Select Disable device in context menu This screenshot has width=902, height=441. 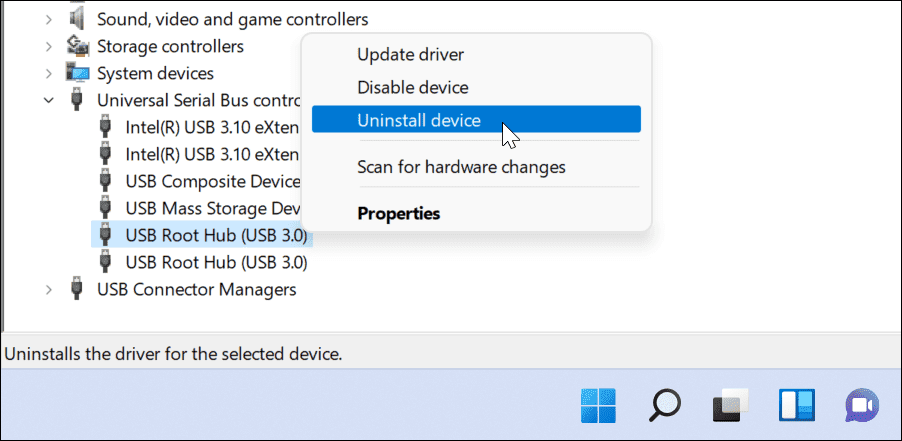[x=412, y=88]
